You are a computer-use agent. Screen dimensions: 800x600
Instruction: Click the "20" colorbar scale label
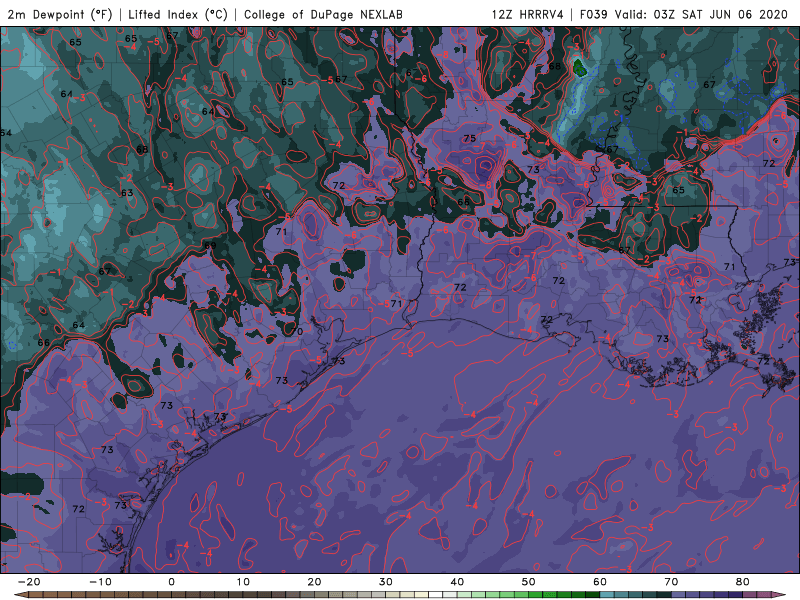pyautogui.click(x=314, y=582)
